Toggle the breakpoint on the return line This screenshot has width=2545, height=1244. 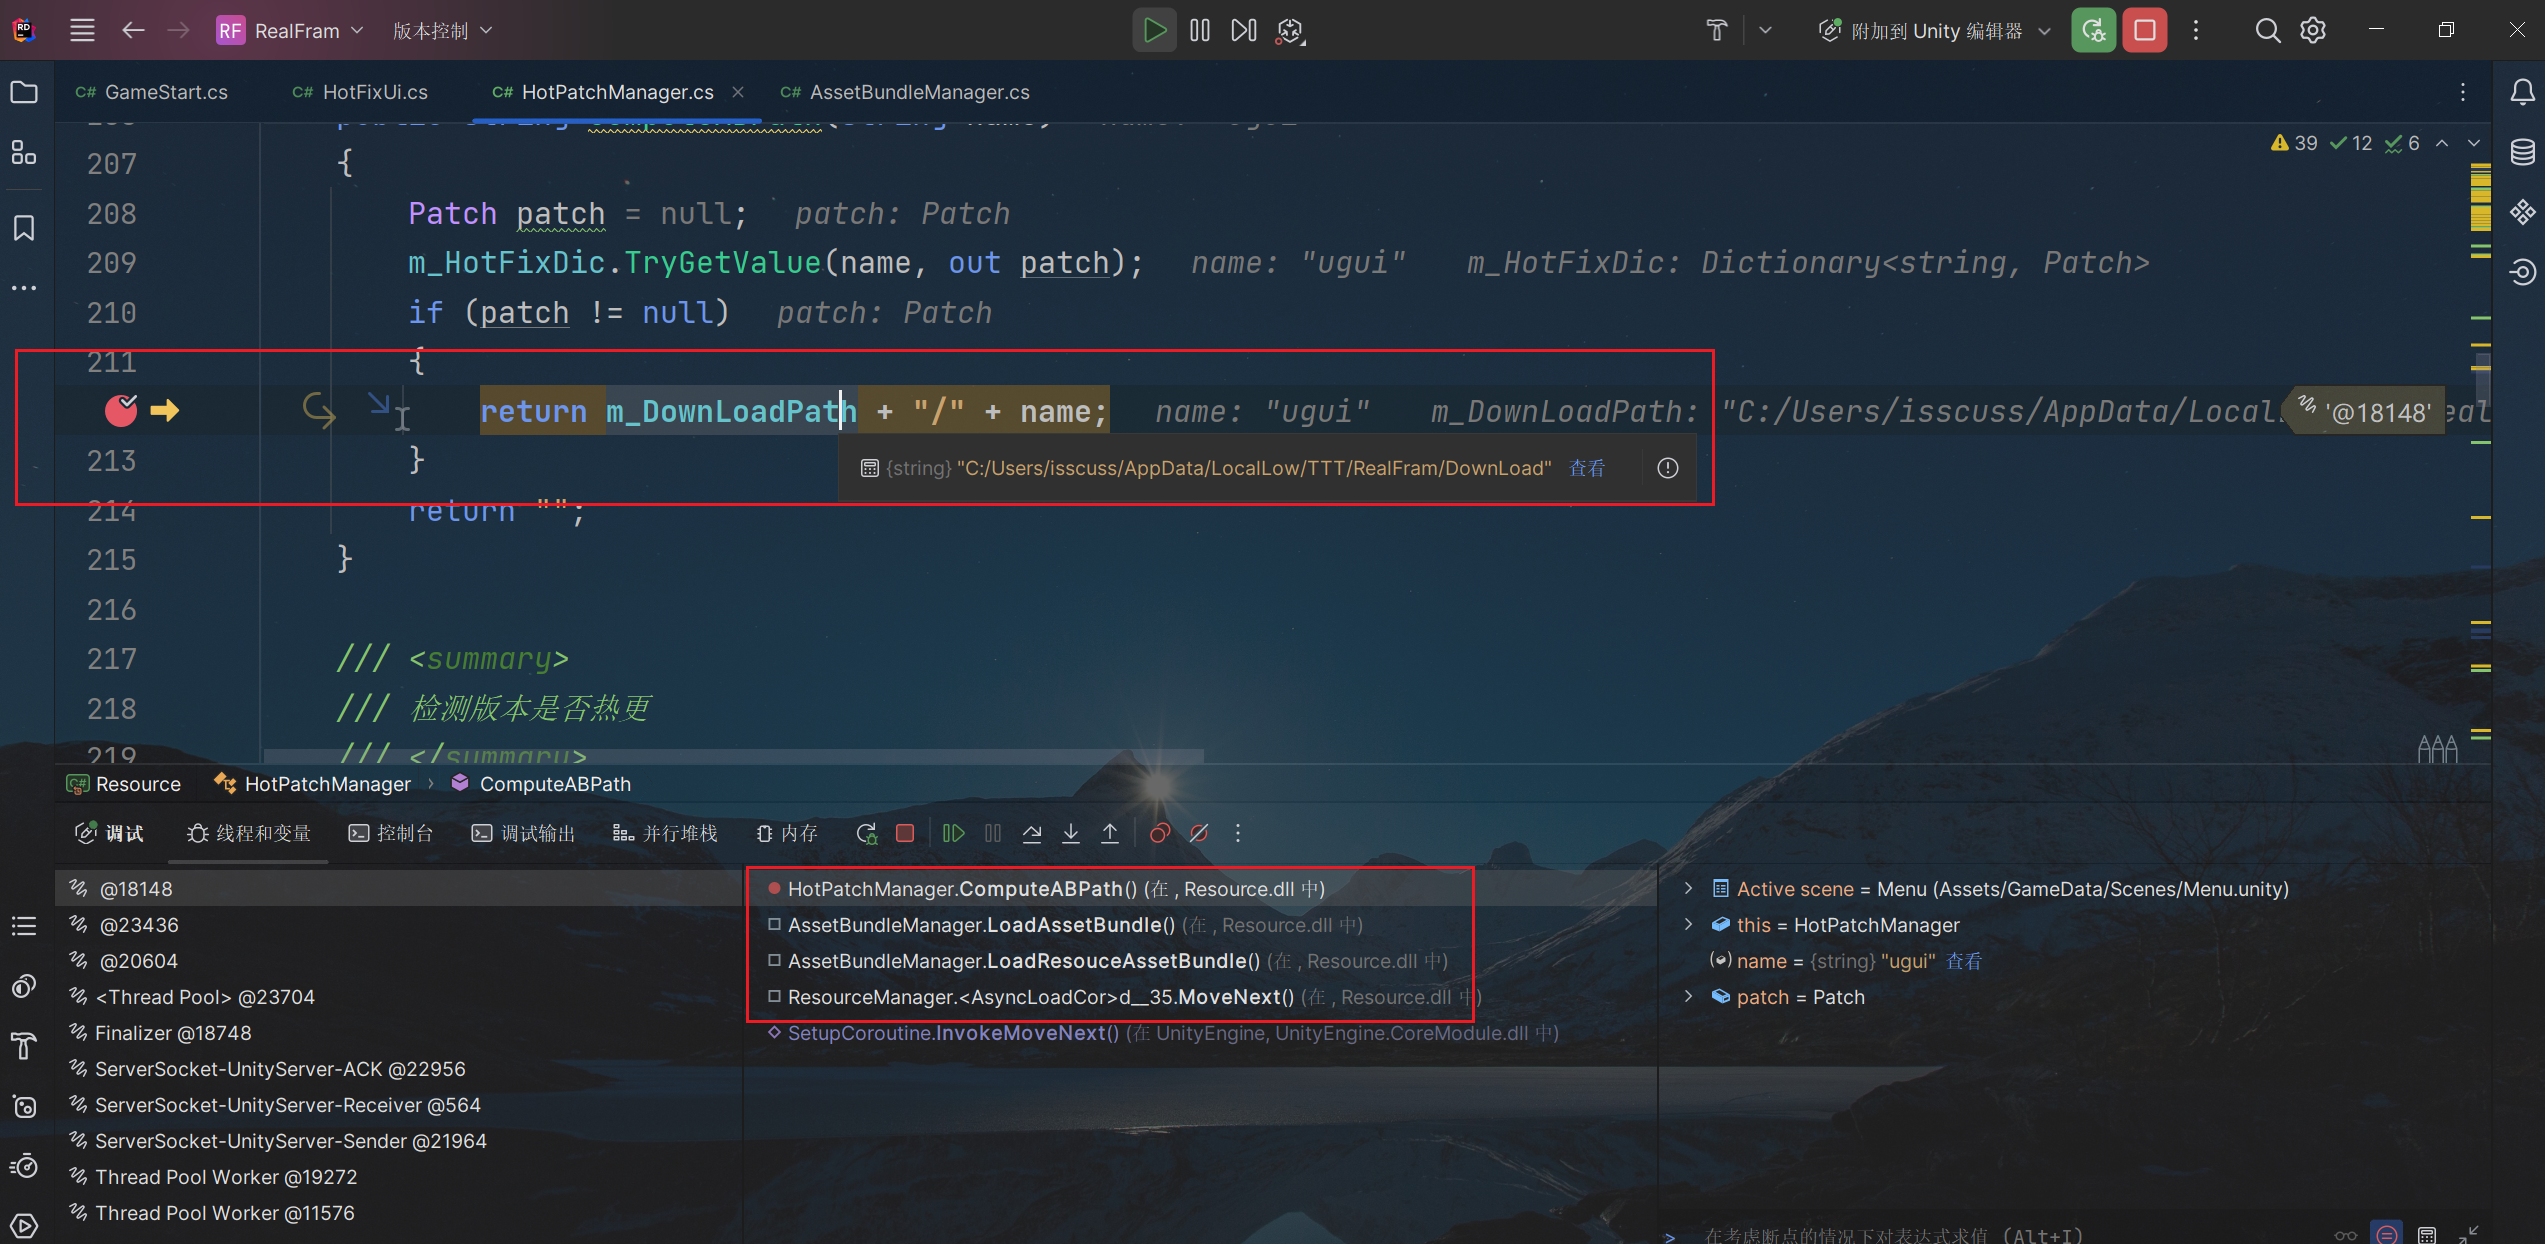tap(121, 410)
